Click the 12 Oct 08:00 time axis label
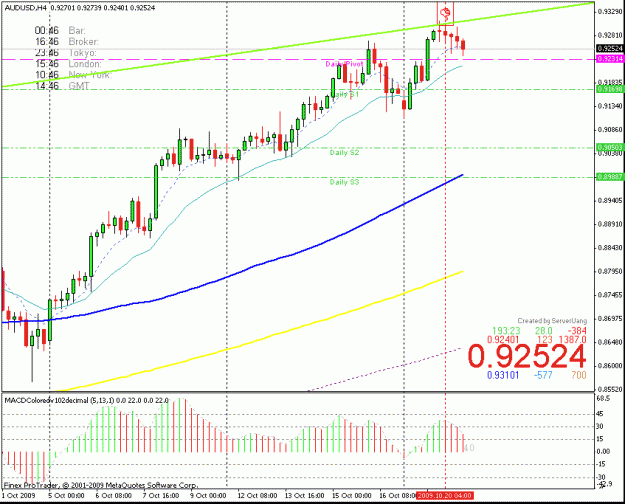Viewport: 625px width, 504px height. point(257,495)
